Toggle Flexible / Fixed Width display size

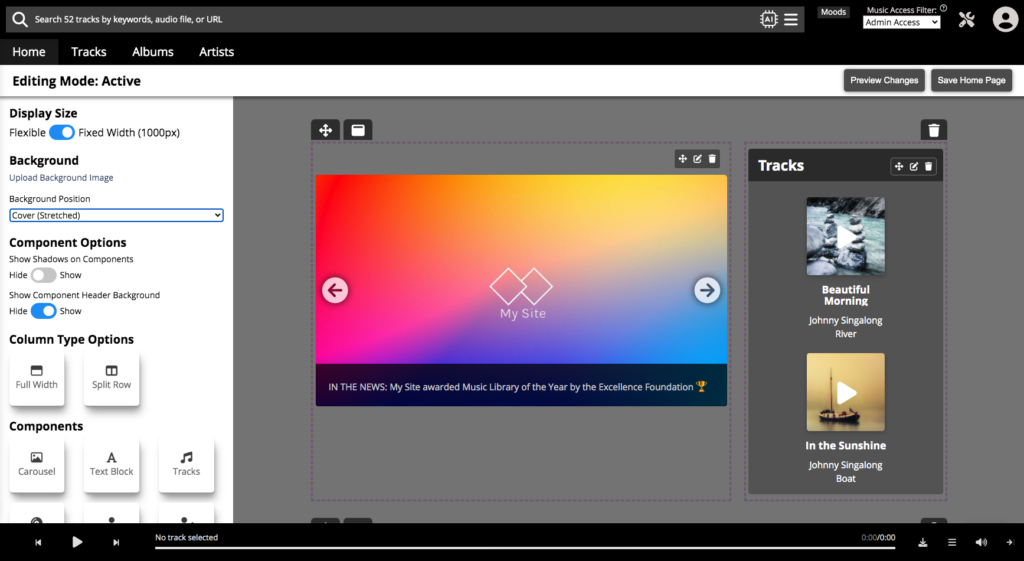pos(62,133)
